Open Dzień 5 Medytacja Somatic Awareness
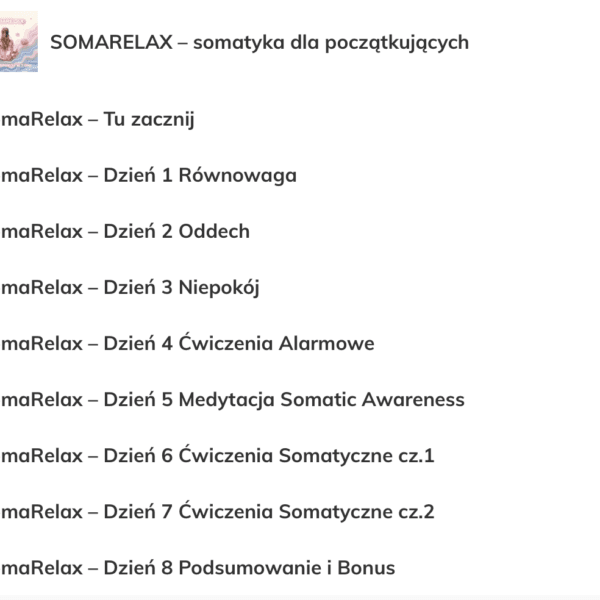This screenshot has height=600, width=600. pyautogui.click(x=233, y=400)
